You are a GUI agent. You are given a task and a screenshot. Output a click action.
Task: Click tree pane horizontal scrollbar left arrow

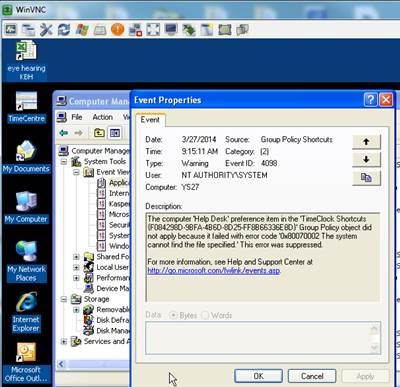61,364
